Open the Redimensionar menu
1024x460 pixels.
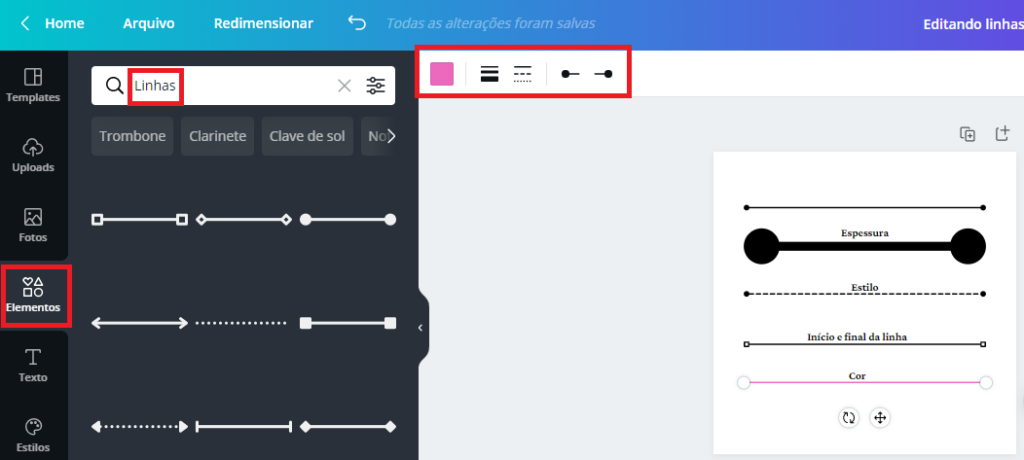pyautogui.click(x=264, y=24)
